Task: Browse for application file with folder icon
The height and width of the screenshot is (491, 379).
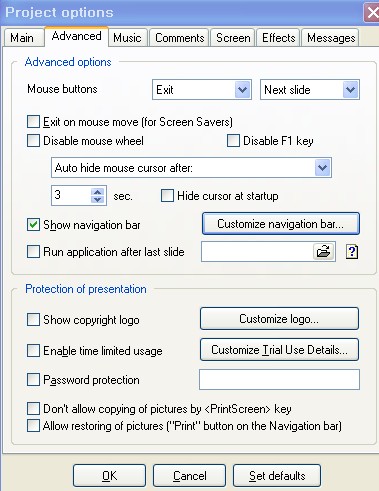Action: click(324, 252)
